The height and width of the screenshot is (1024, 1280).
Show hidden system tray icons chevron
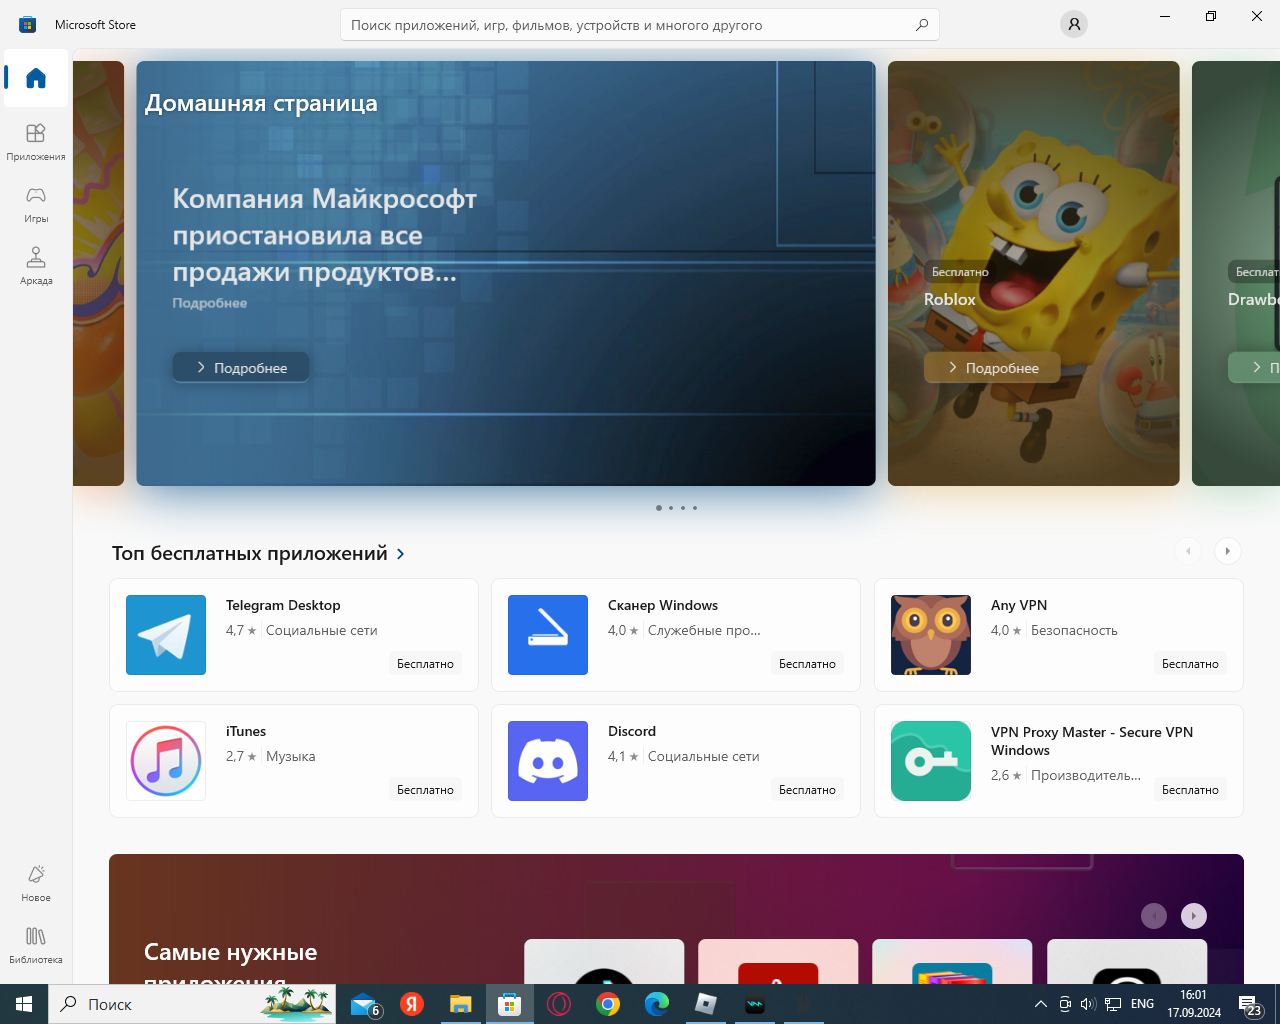point(1041,1004)
